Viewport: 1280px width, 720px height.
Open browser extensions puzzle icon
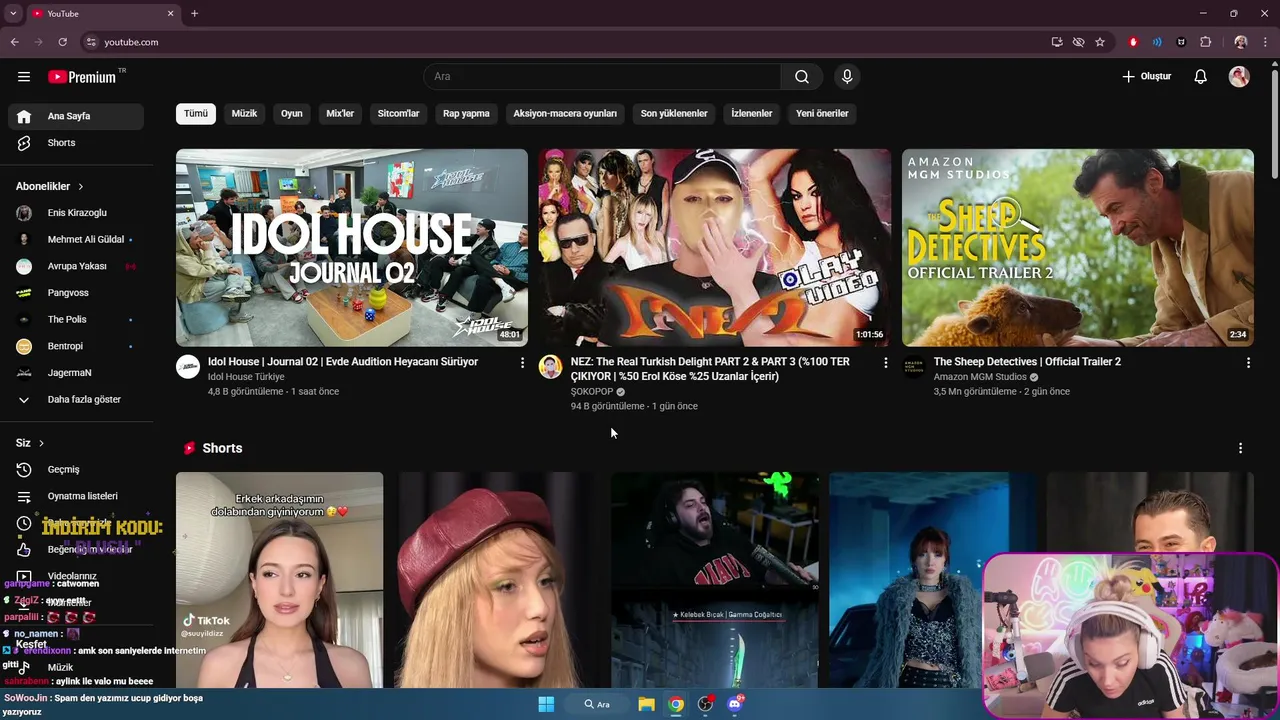coord(1206,42)
